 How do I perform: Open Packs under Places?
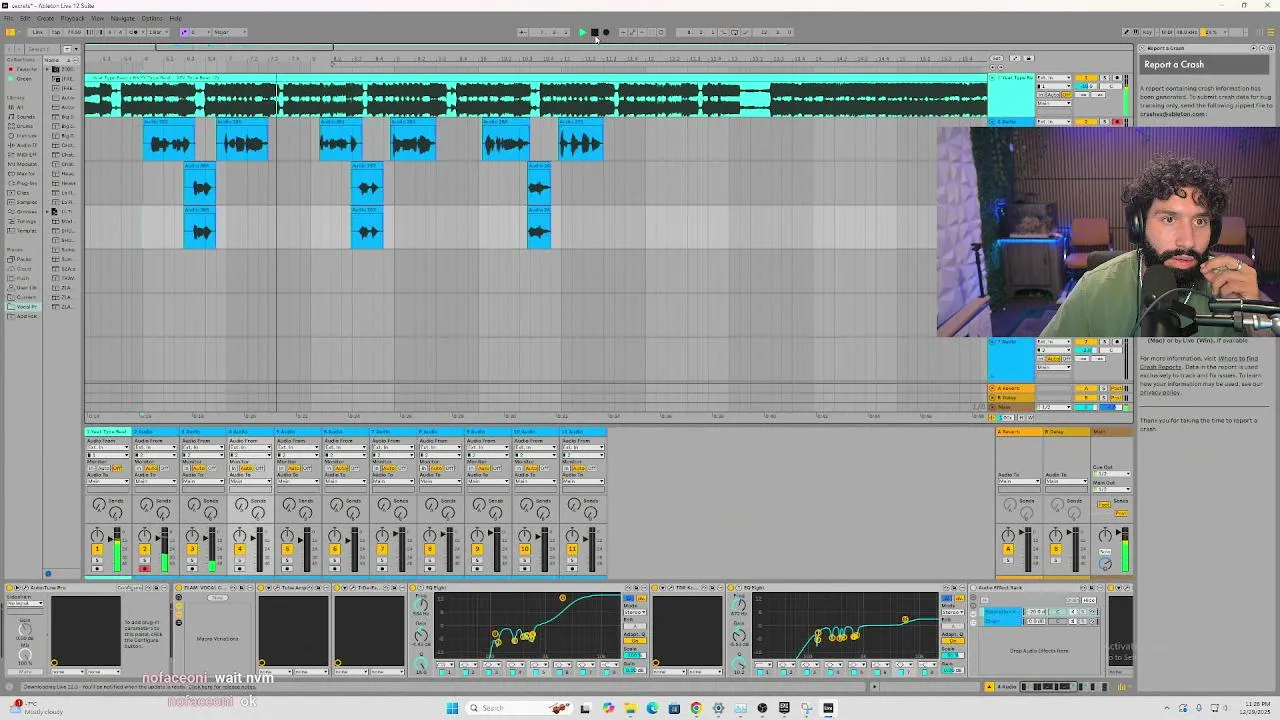tap(22, 259)
